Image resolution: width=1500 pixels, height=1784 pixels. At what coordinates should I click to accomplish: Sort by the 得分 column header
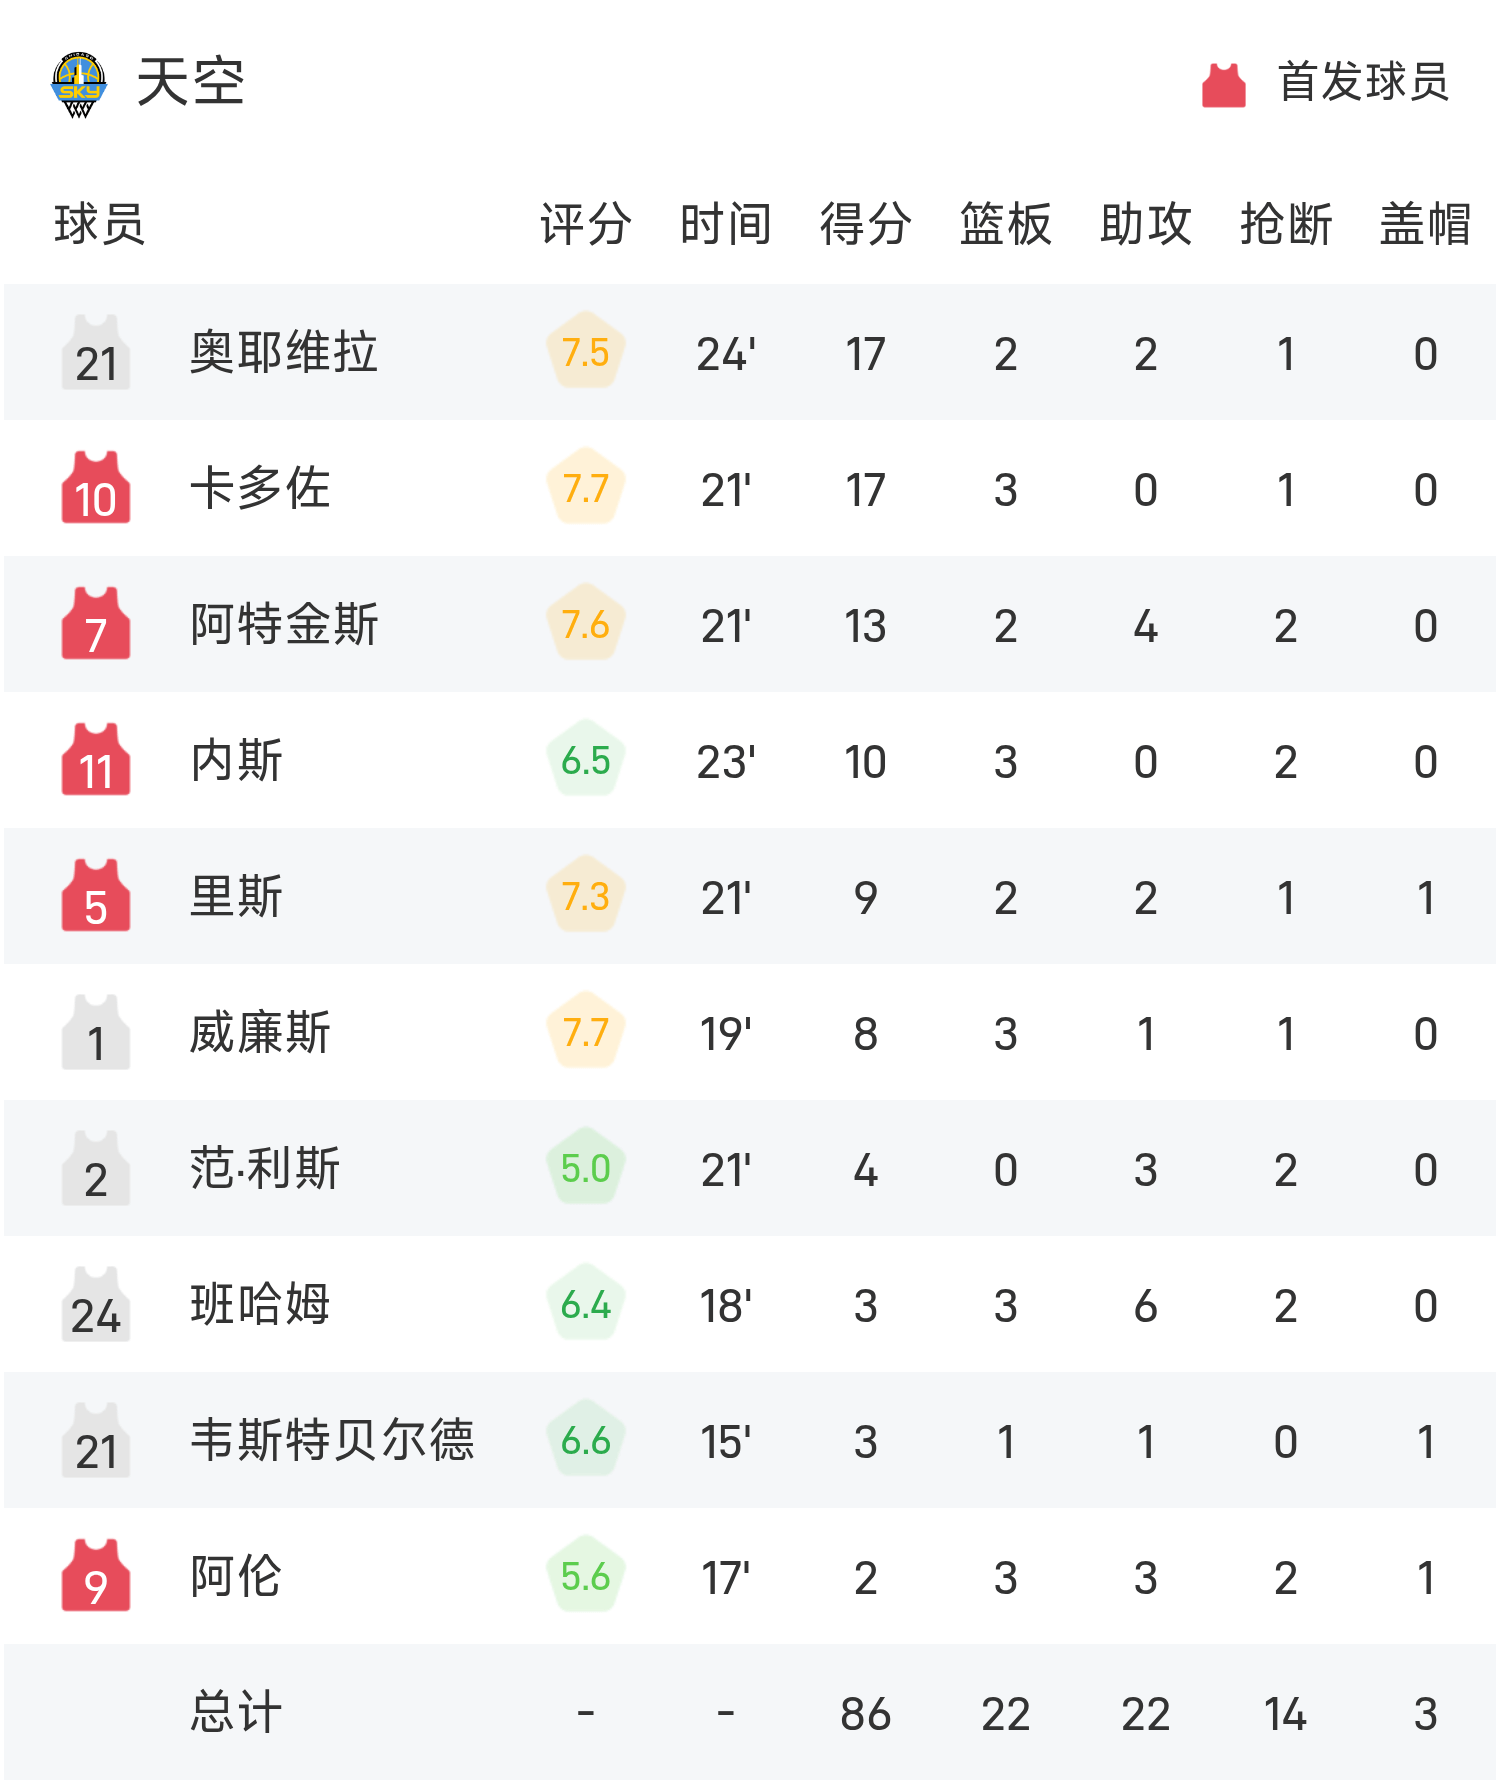[866, 224]
